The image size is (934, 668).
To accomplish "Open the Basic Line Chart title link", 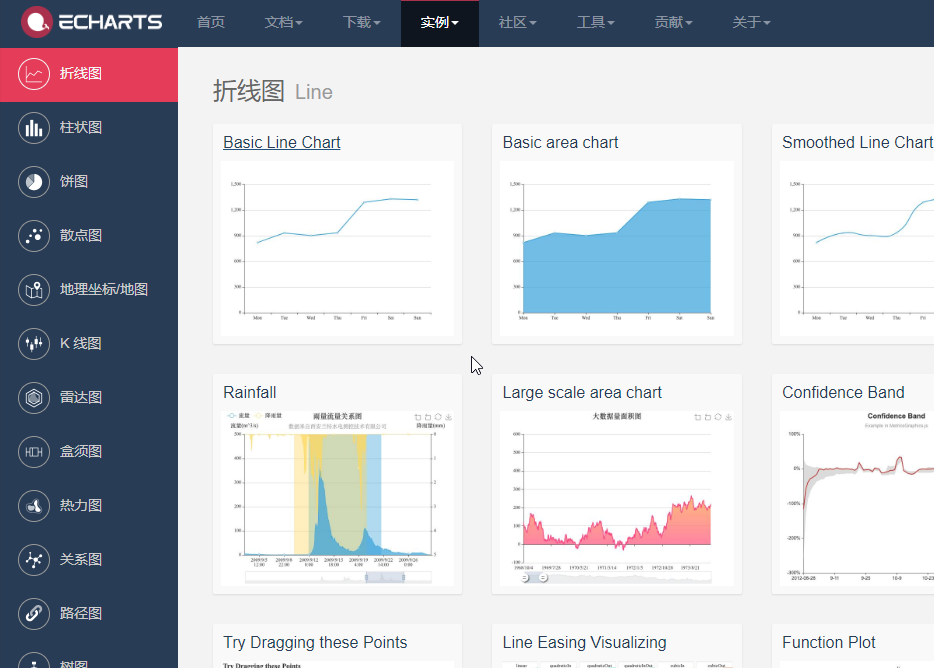I will [282, 143].
